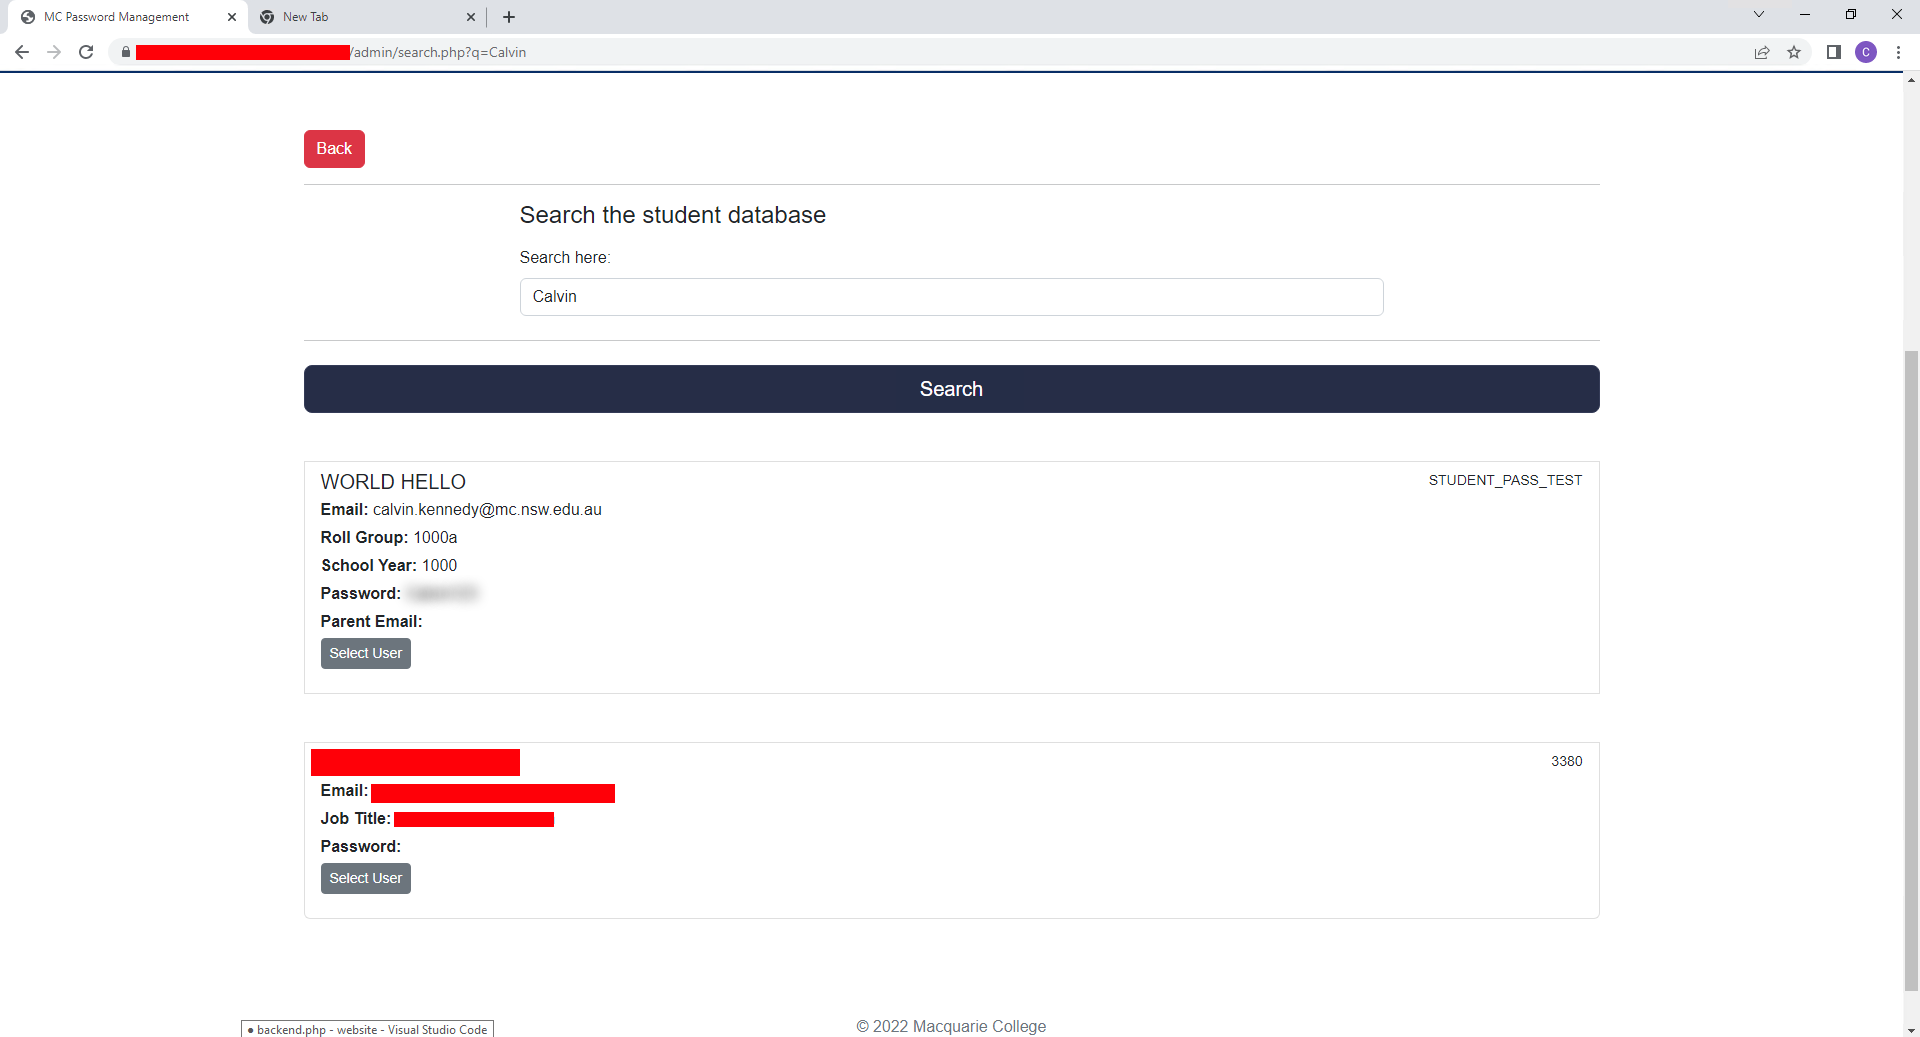Viewport: 1920px width, 1037px height.
Task: Reload the page with the refresh icon
Action: pos(86,52)
